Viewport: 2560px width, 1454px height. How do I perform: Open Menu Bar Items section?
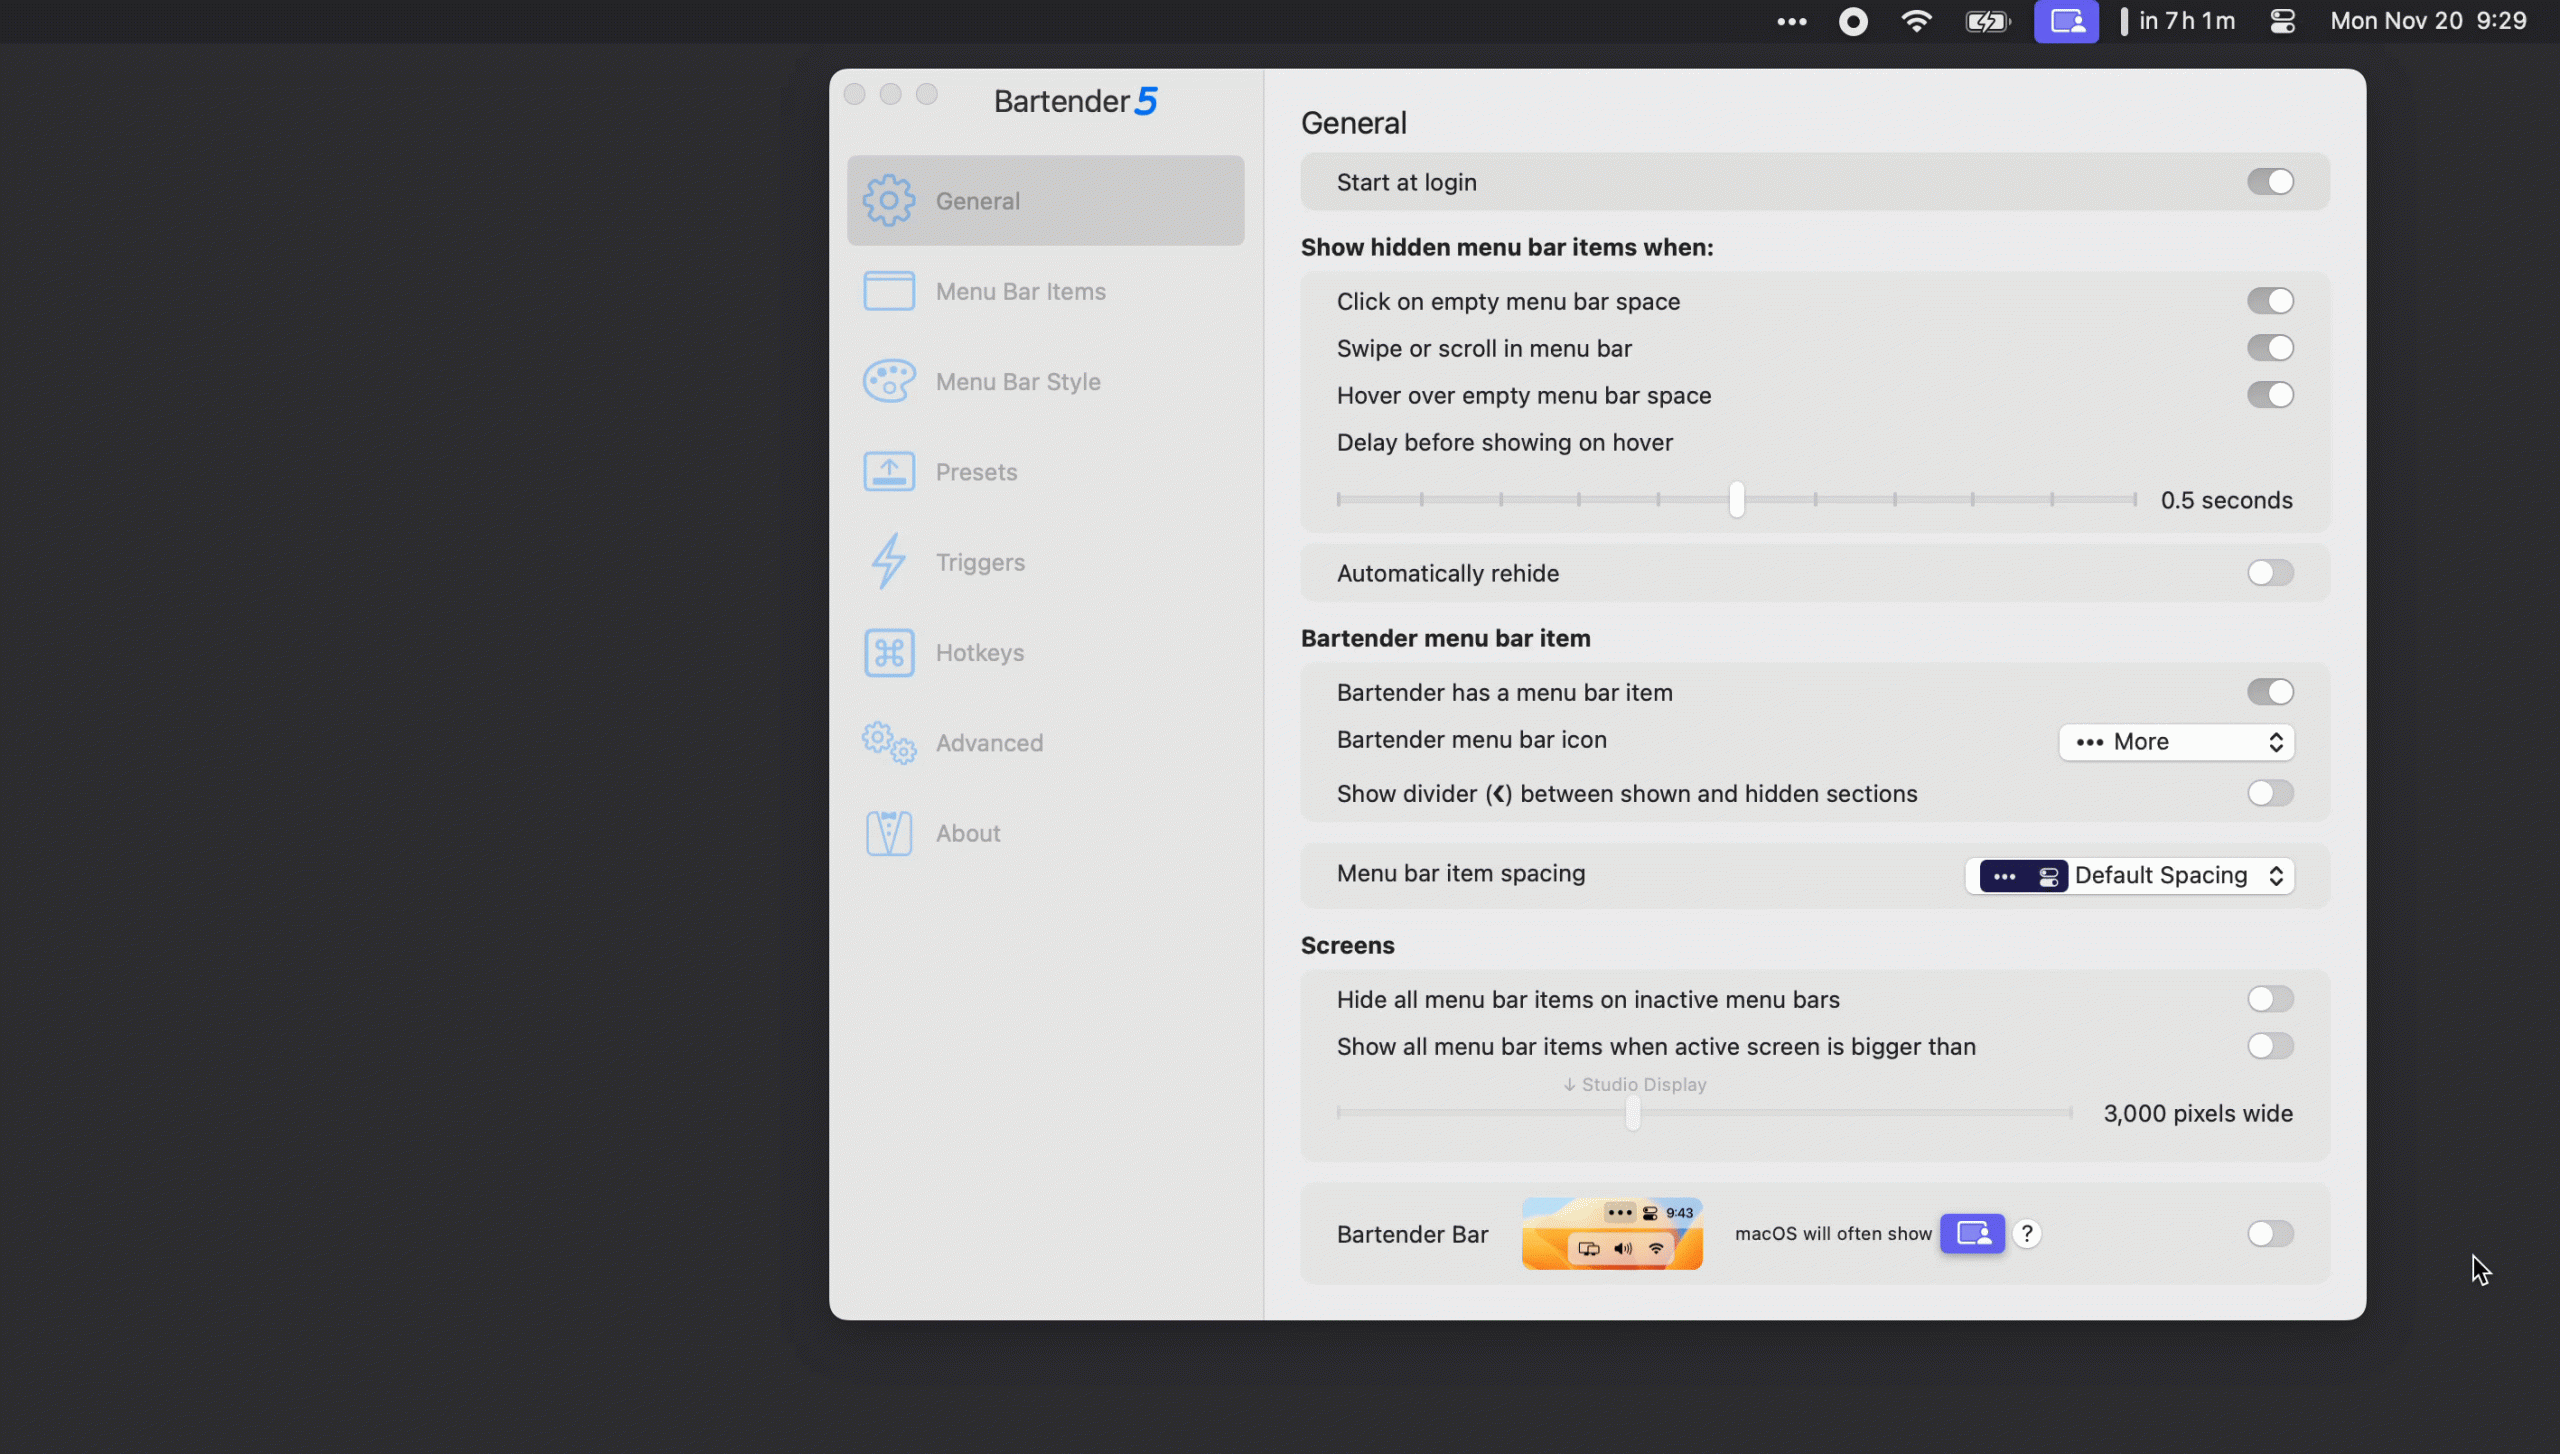point(1020,291)
